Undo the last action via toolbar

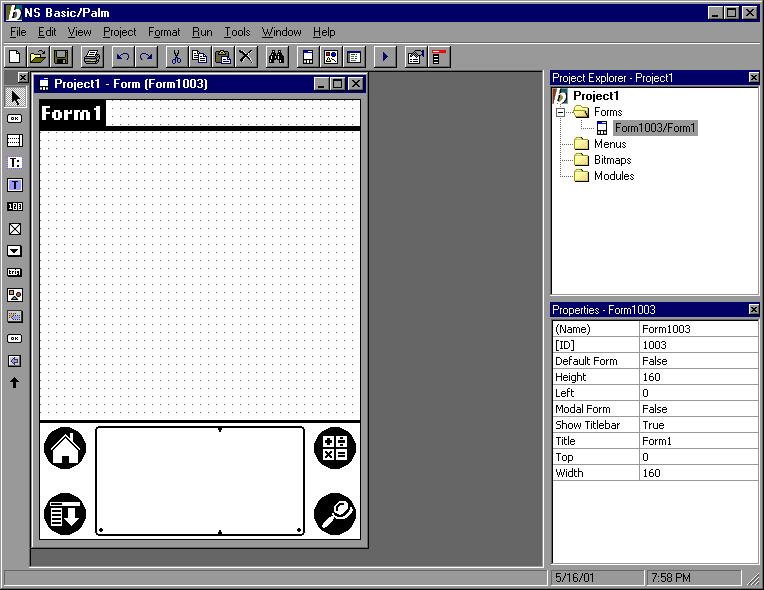[123, 57]
